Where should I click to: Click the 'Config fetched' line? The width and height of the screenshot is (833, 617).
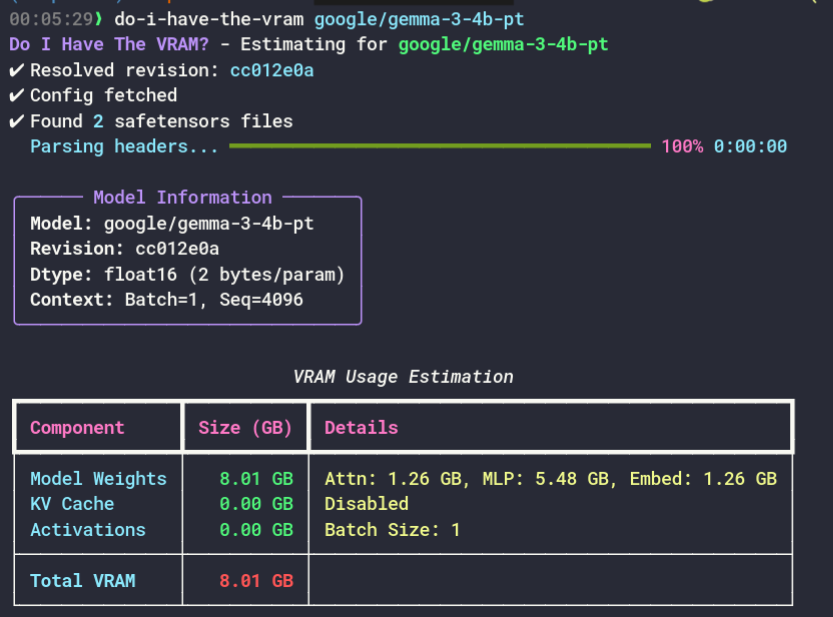pos(104,96)
